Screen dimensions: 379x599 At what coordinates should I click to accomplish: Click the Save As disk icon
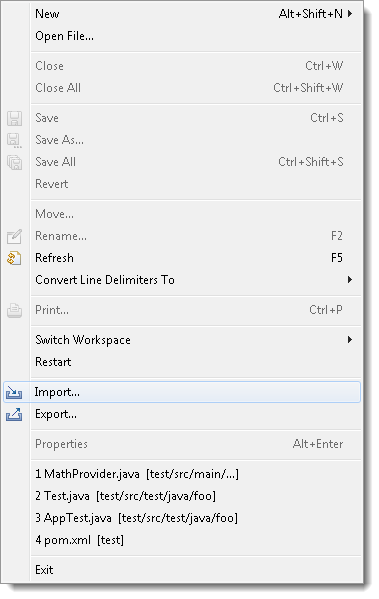coord(14,141)
